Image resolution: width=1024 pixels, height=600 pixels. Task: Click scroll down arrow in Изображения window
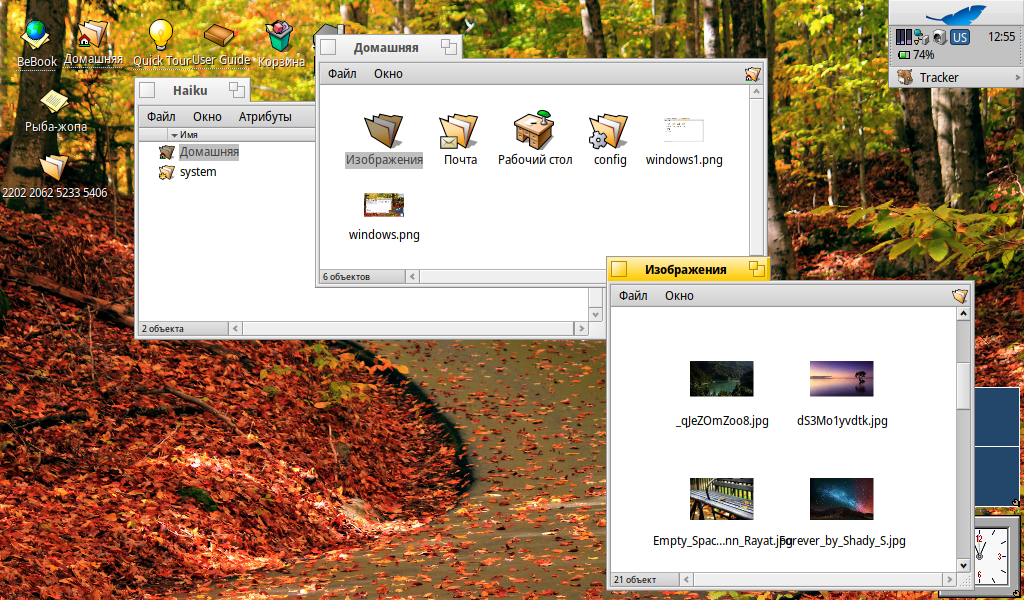point(963,566)
